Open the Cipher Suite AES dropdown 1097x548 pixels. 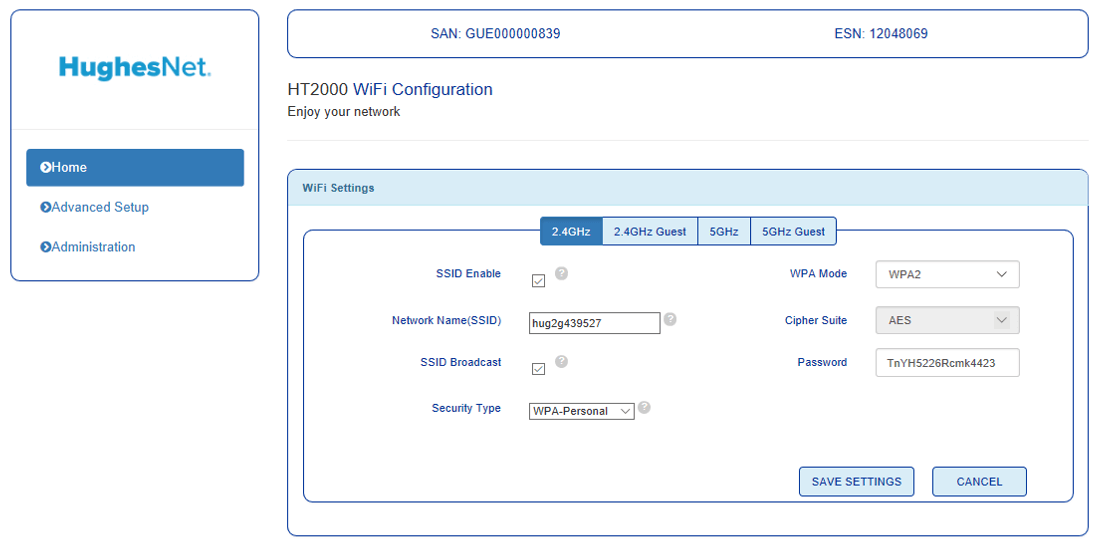947,321
